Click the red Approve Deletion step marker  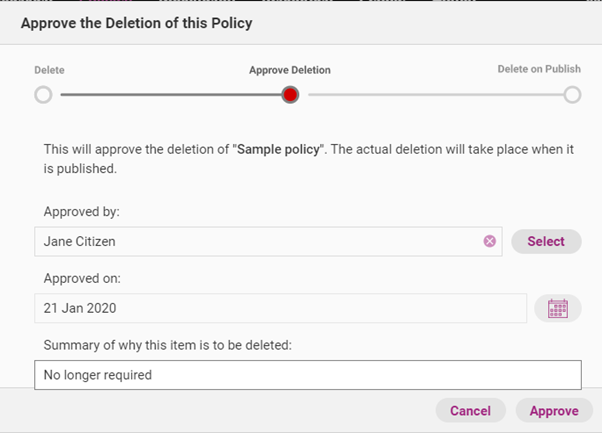(x=290, y=95)
